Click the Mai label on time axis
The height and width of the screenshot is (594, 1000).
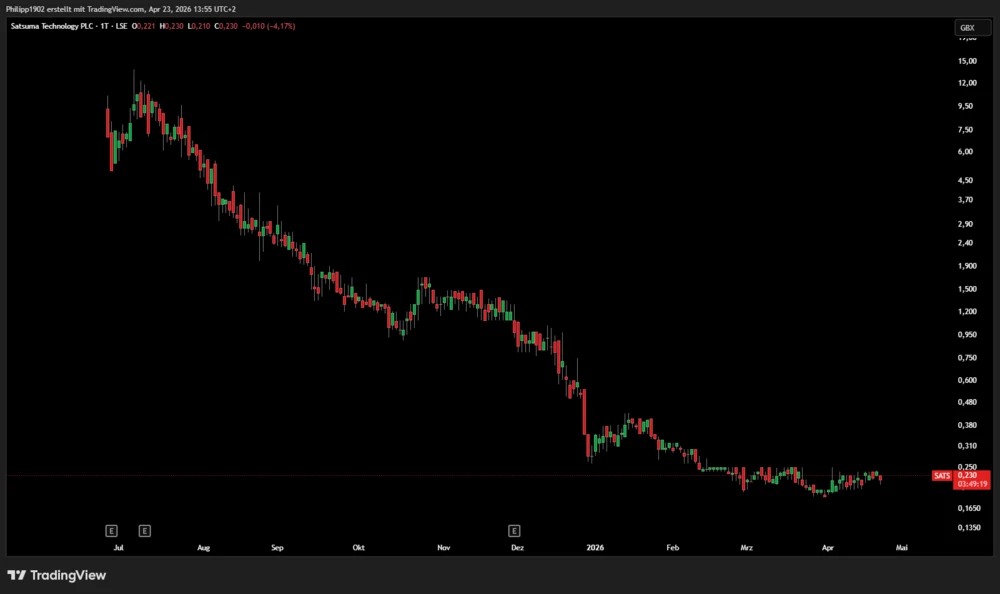click(902, 548)
